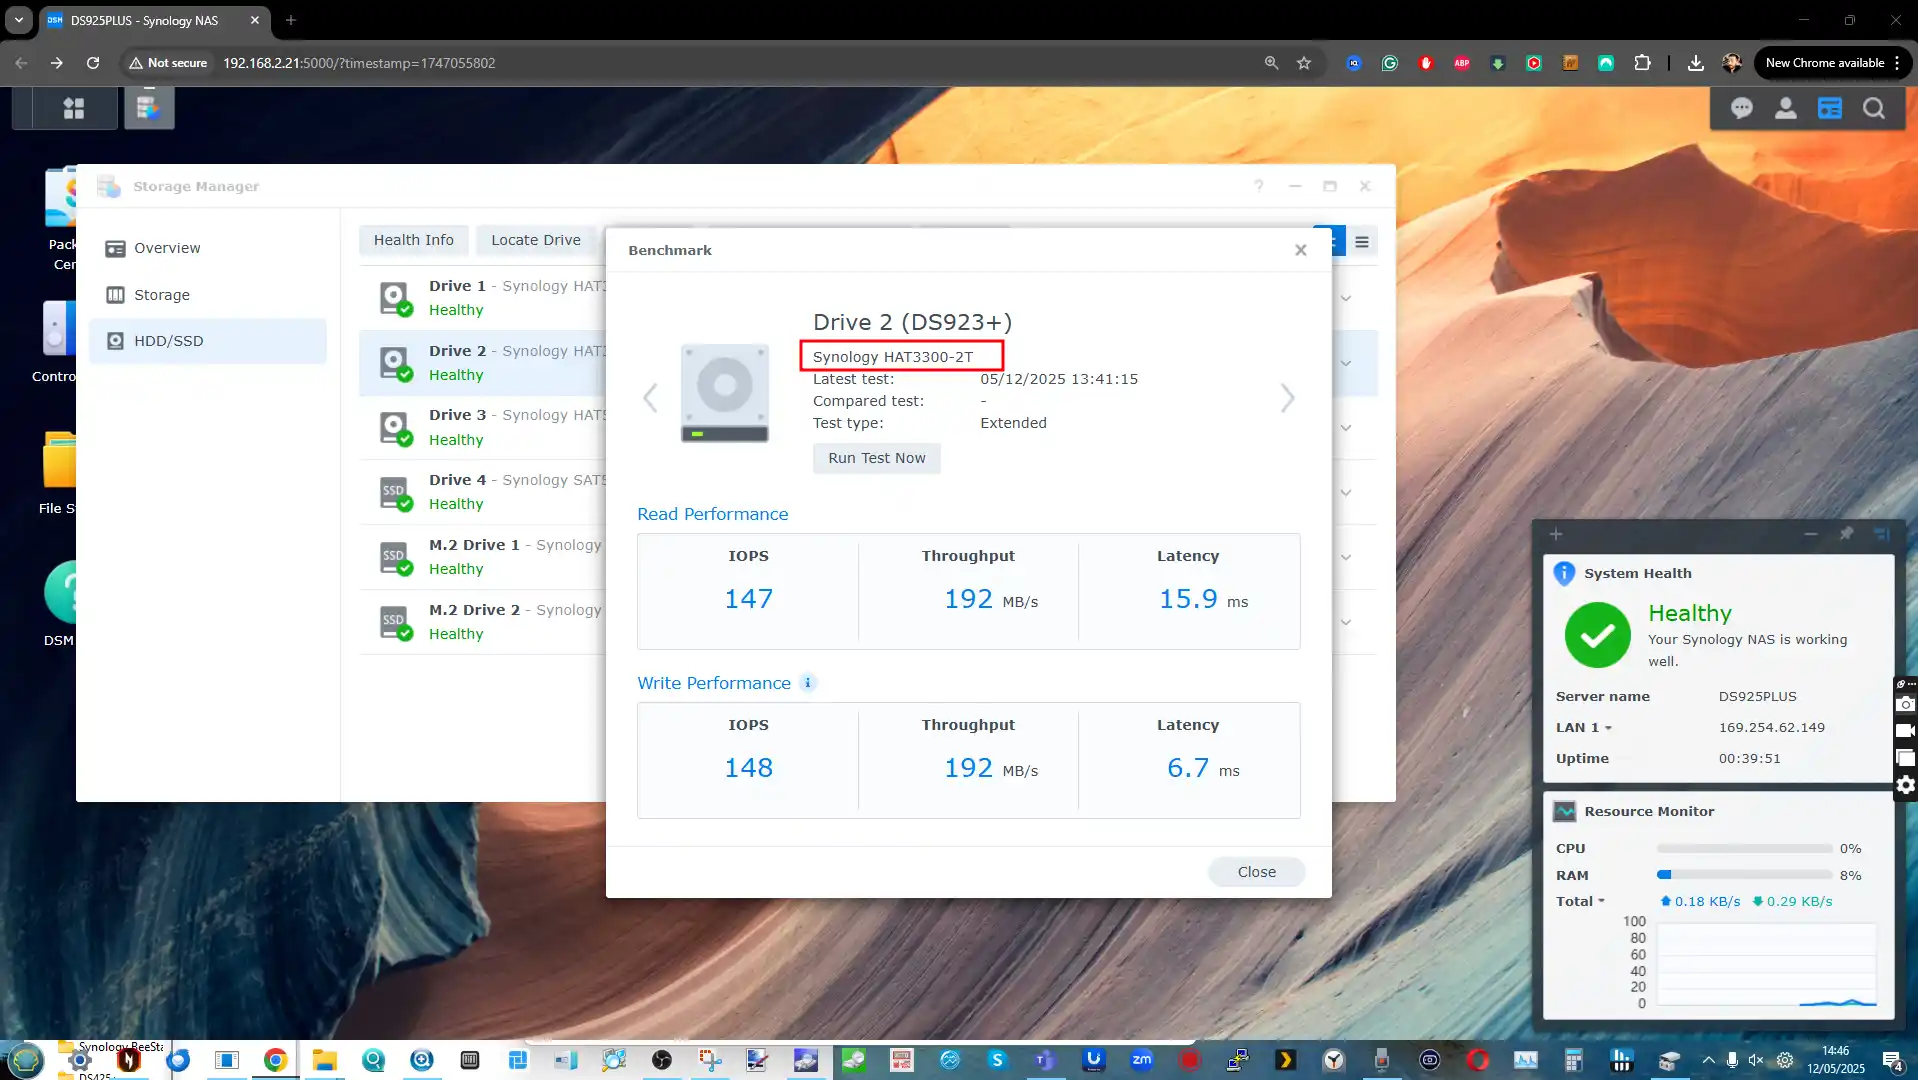Open the Chrome tab search dropdown

18,20
